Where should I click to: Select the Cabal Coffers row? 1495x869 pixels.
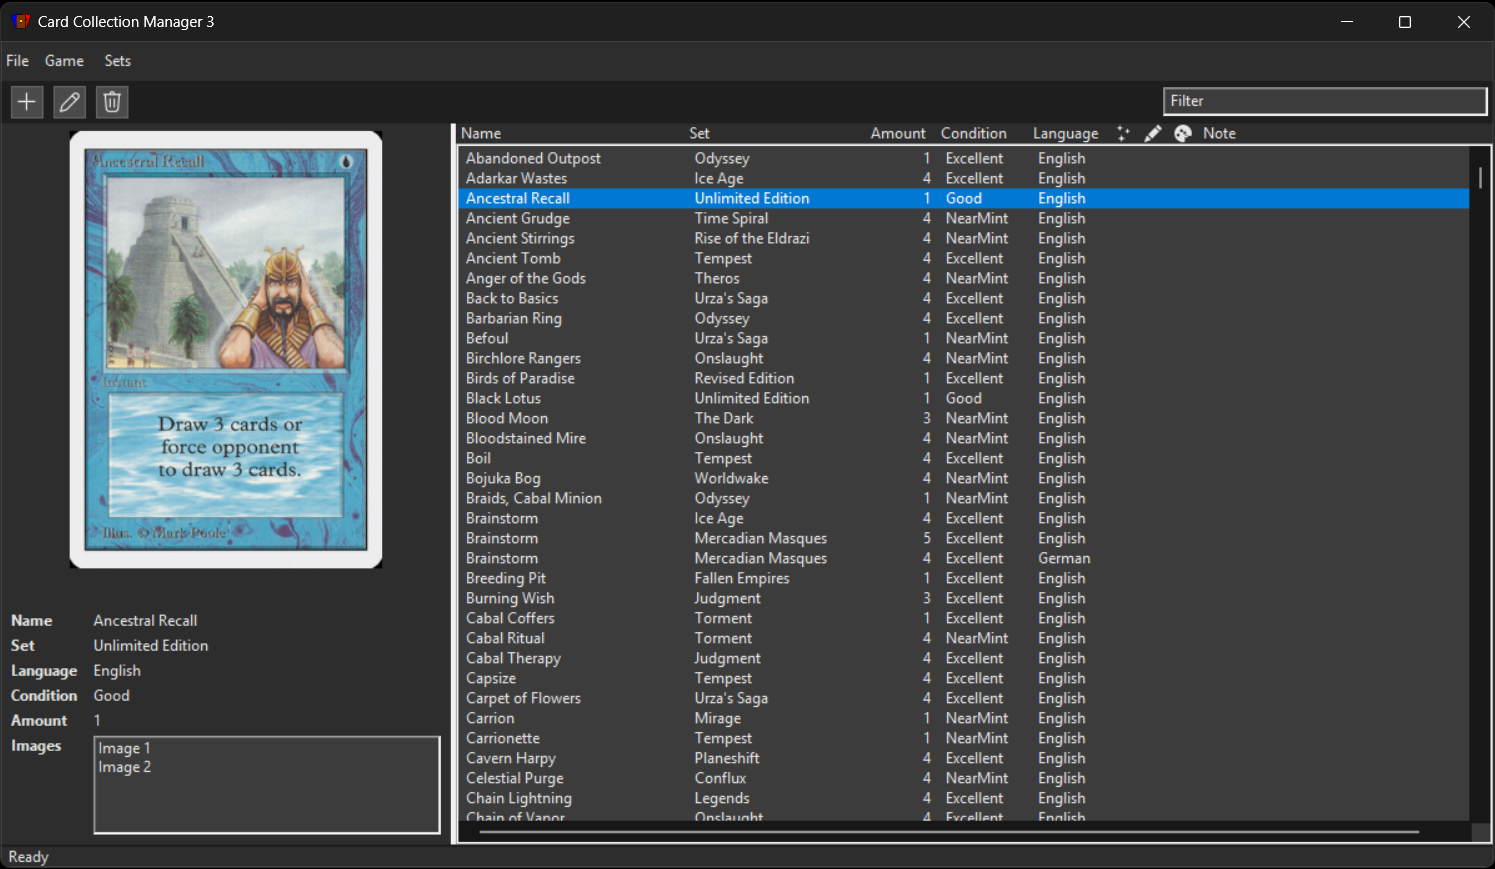click(x=964, y=618)
